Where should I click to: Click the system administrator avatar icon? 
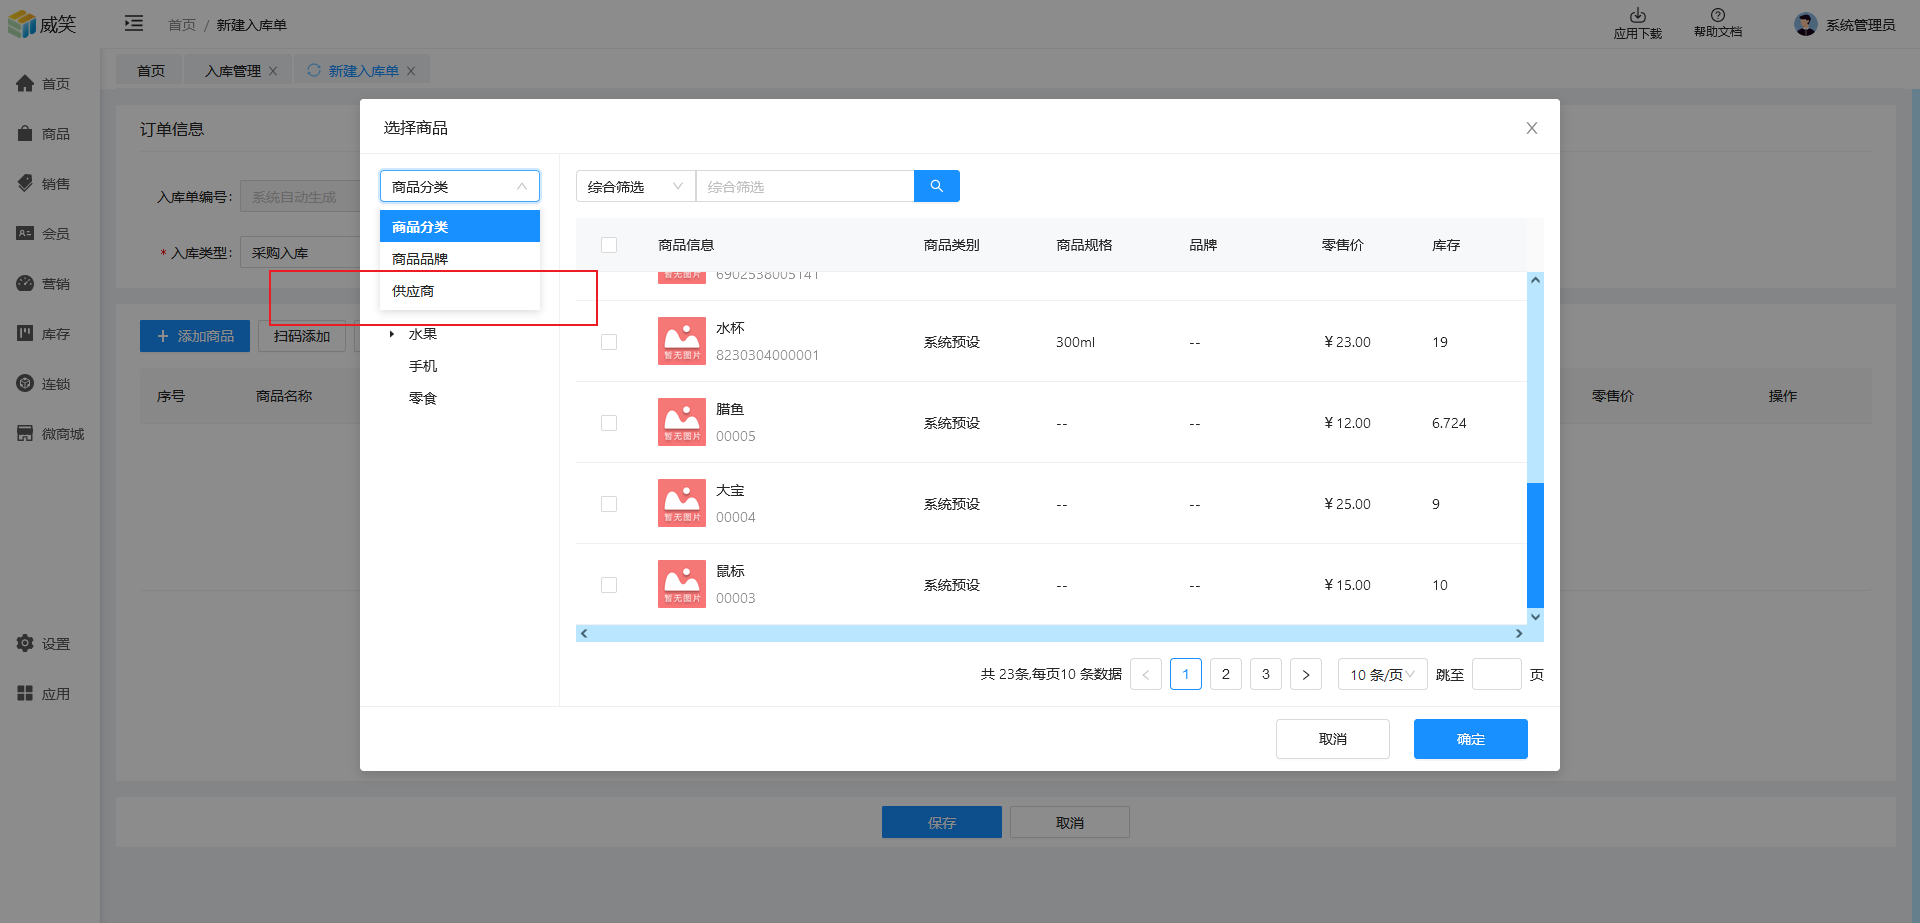click(1805, 24)
